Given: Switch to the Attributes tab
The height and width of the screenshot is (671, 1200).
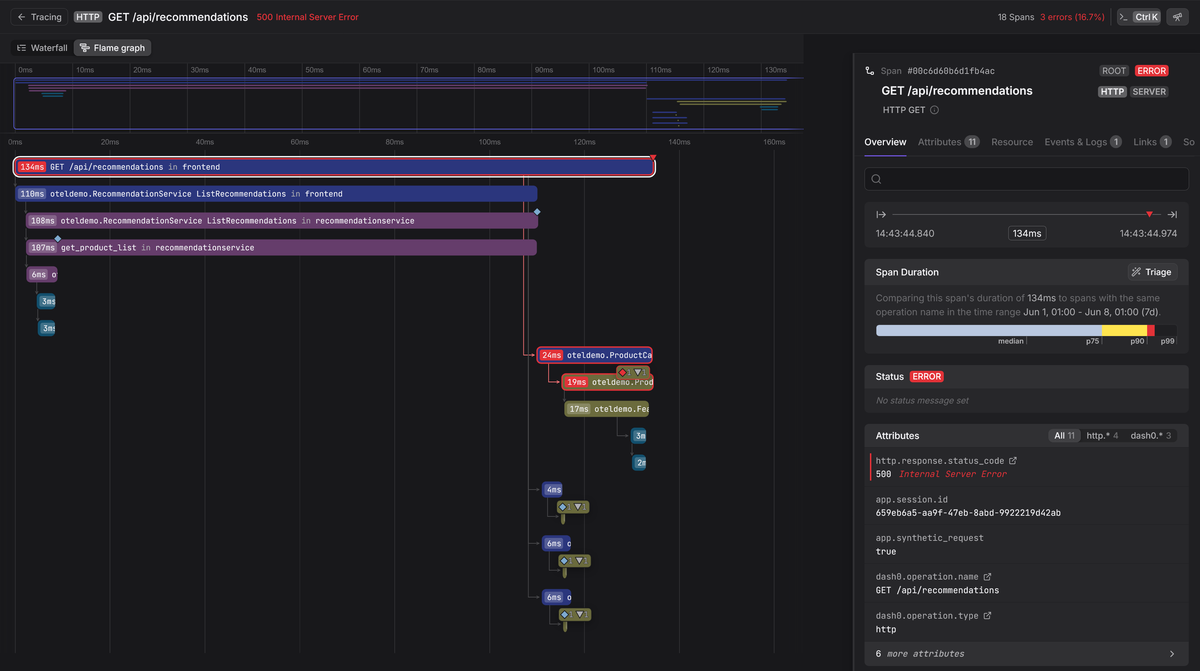Looking at the screenshot, I should coord(948,142).
